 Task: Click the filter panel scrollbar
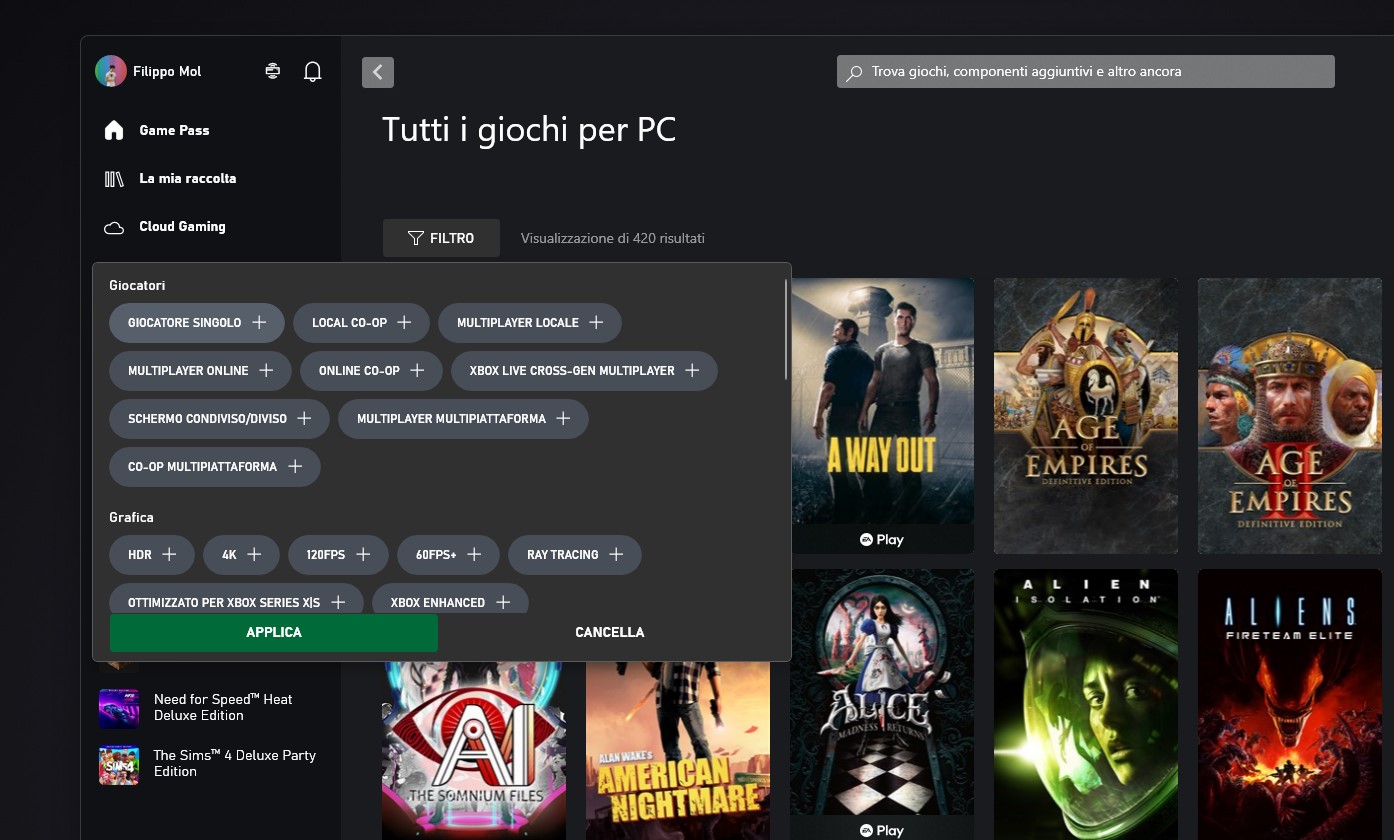(x=786, y=328)
